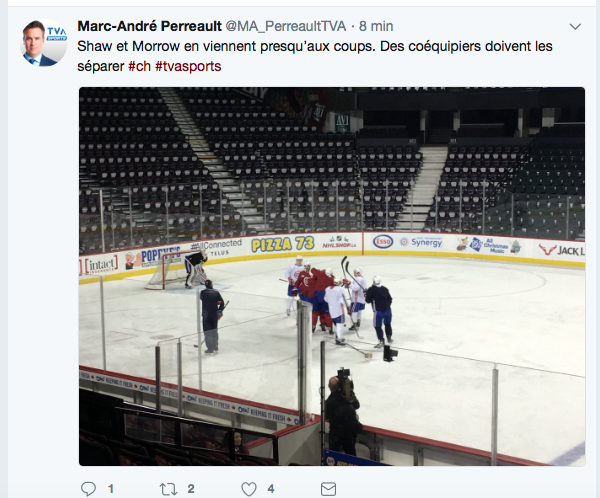Click the reply count of 1
Viewport: 600px width, 498px height.
(x=110, y=489)
